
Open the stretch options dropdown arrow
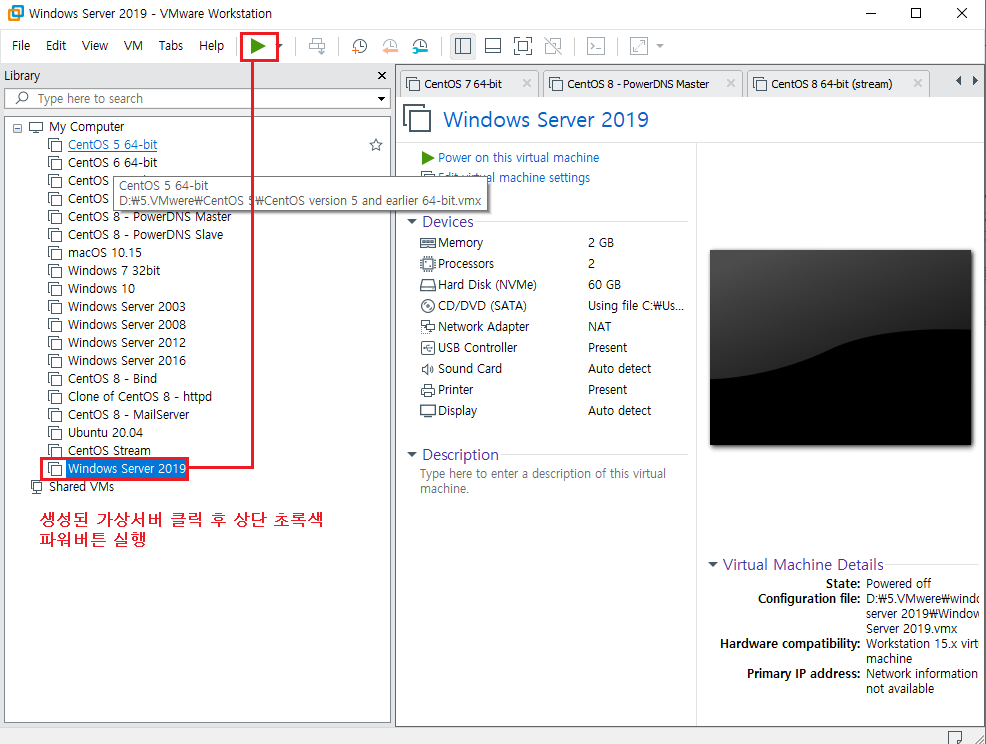click(660, 46)
